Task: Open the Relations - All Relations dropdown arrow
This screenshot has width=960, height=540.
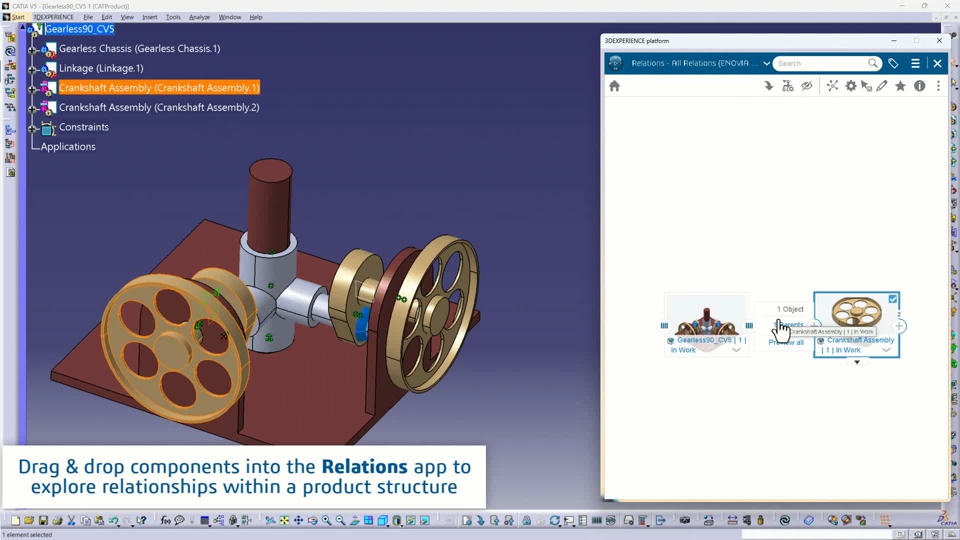Action: [767, 63]
